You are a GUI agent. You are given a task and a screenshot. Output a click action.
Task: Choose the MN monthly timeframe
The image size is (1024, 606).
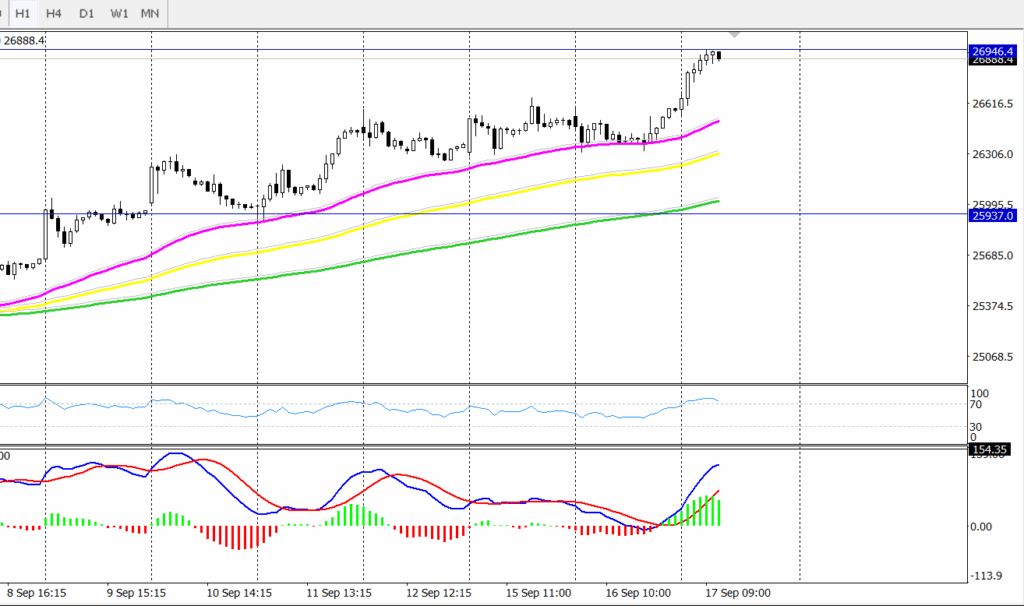(150, 14)
